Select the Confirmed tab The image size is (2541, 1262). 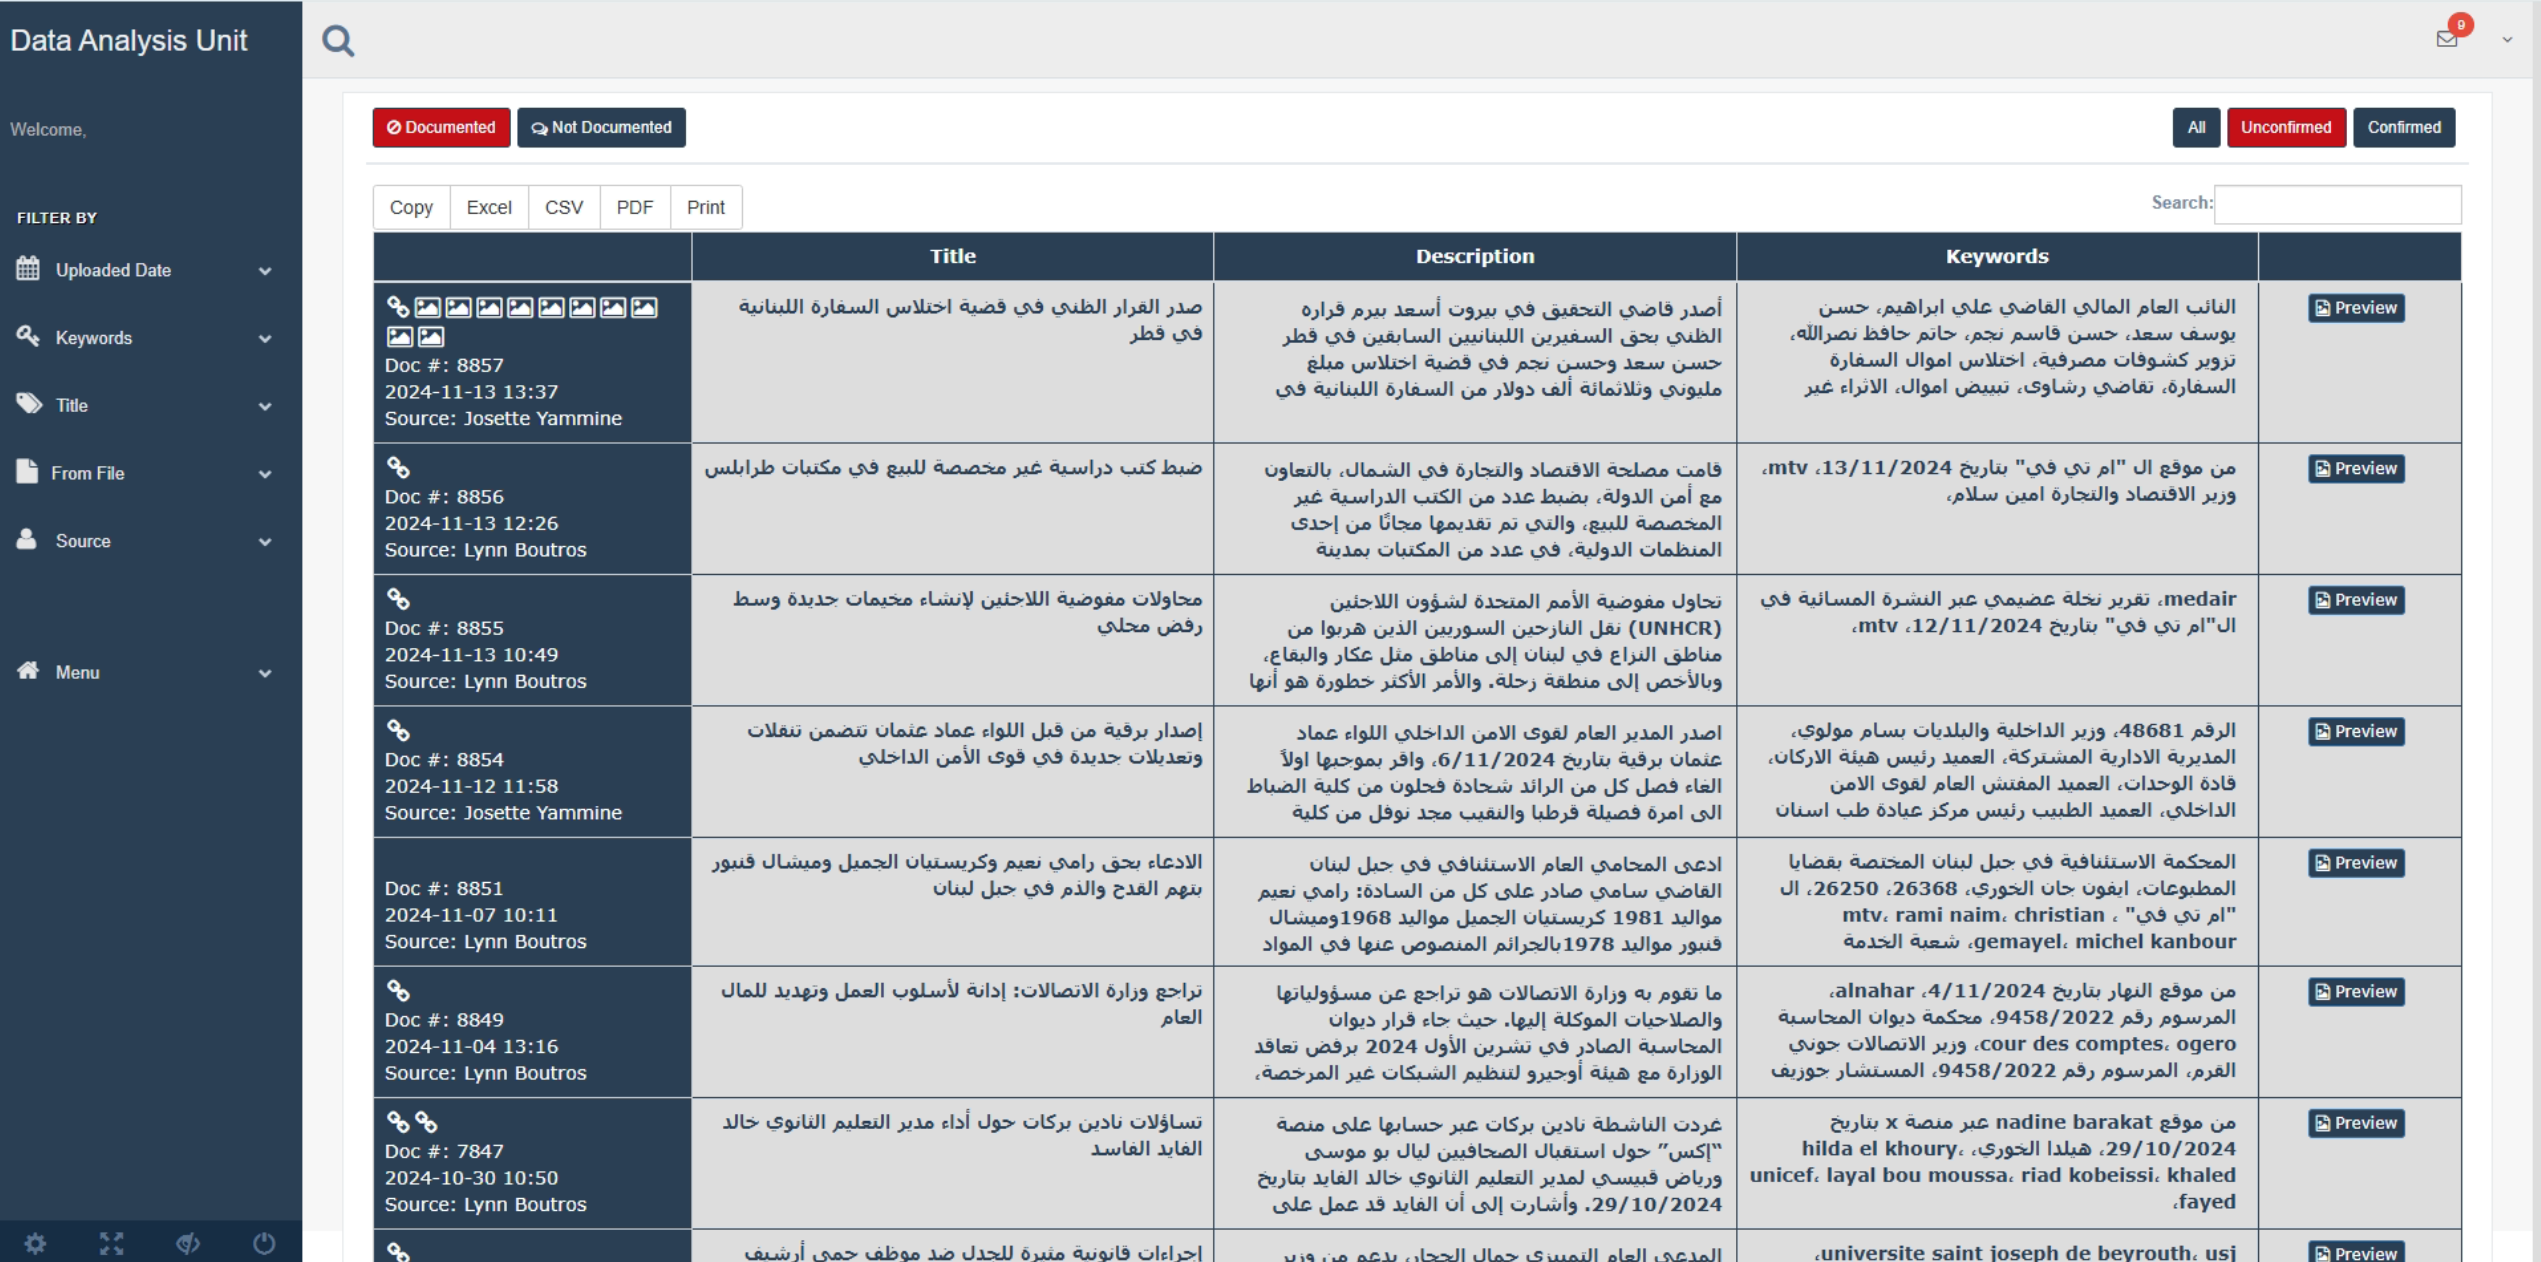(x=2403, y=128)
